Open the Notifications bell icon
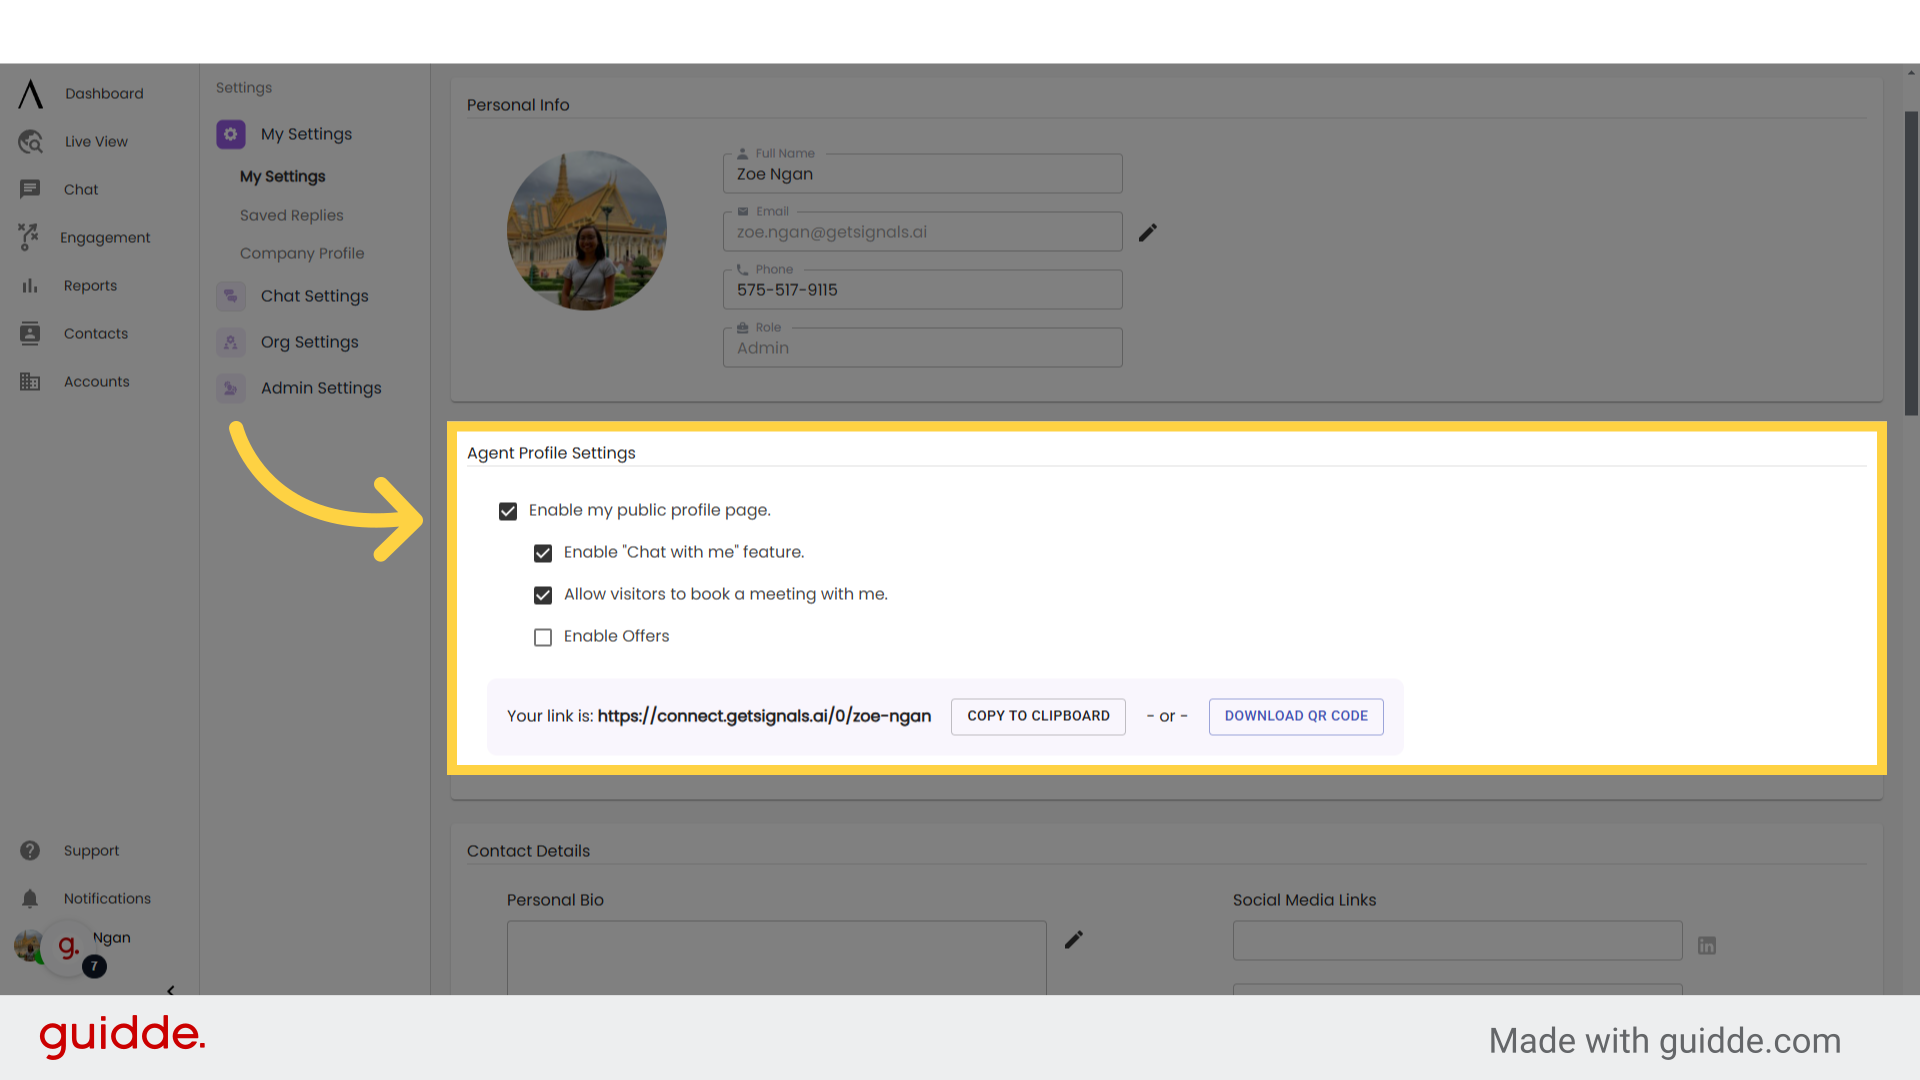This screenshot has width=1920, height=1080. [x=30, y=899]
